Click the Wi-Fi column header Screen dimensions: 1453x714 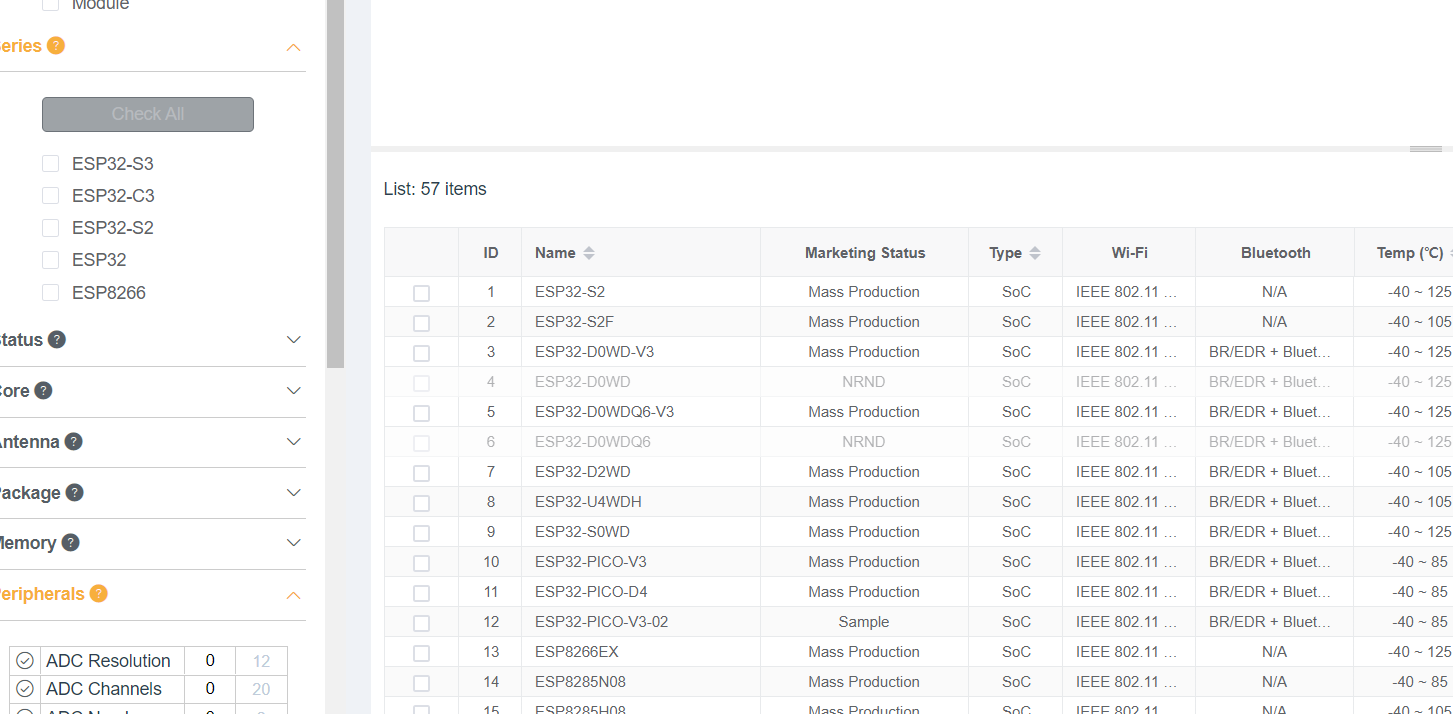coord(1129,253)
